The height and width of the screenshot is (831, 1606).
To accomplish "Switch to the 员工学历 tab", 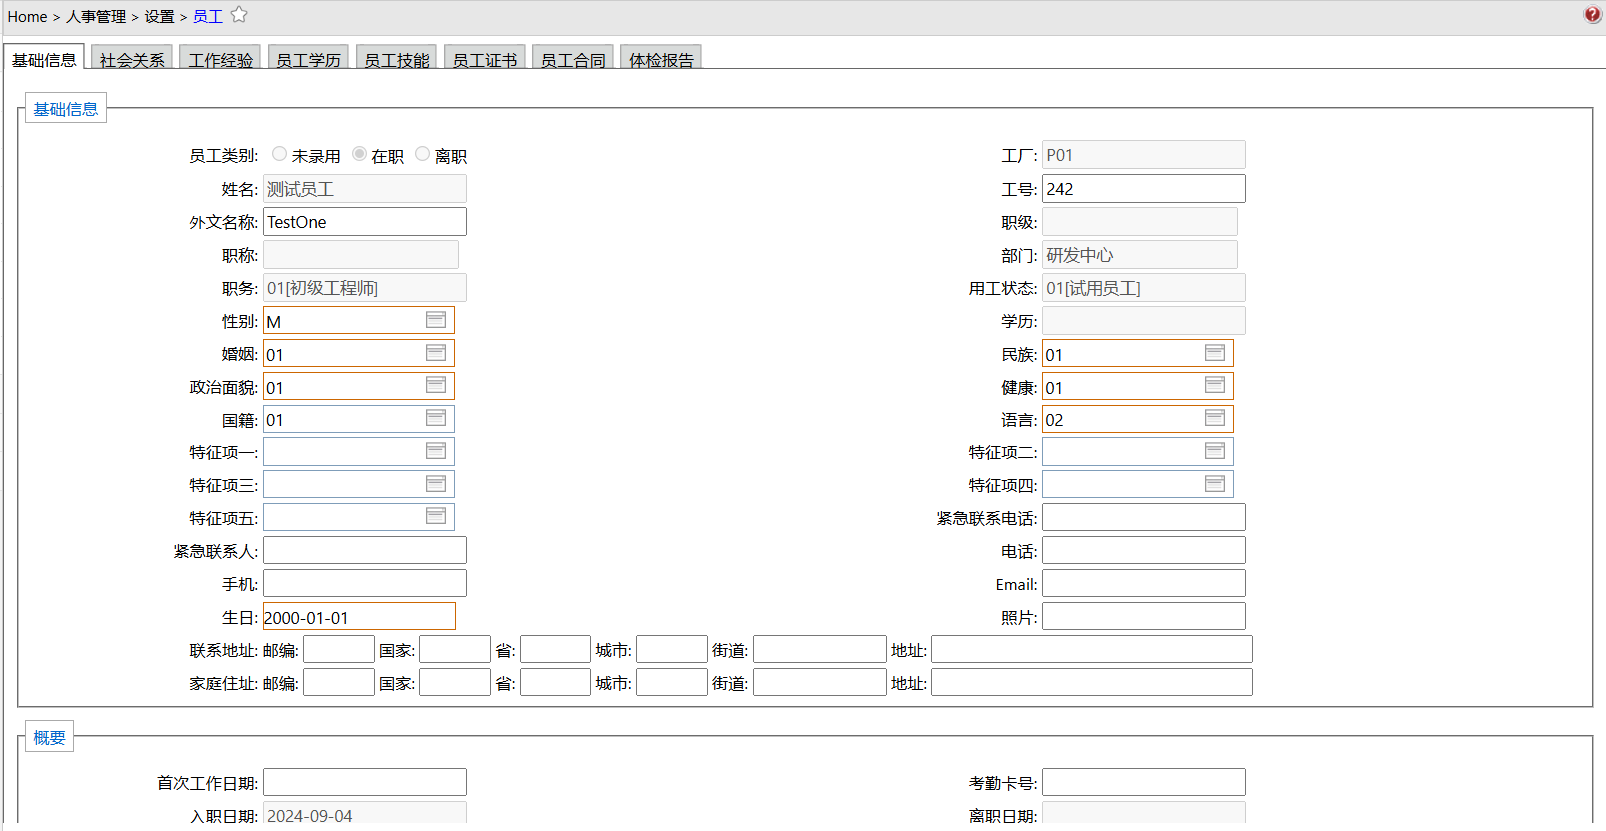I will pyautogui.click(x=308, y=59).
